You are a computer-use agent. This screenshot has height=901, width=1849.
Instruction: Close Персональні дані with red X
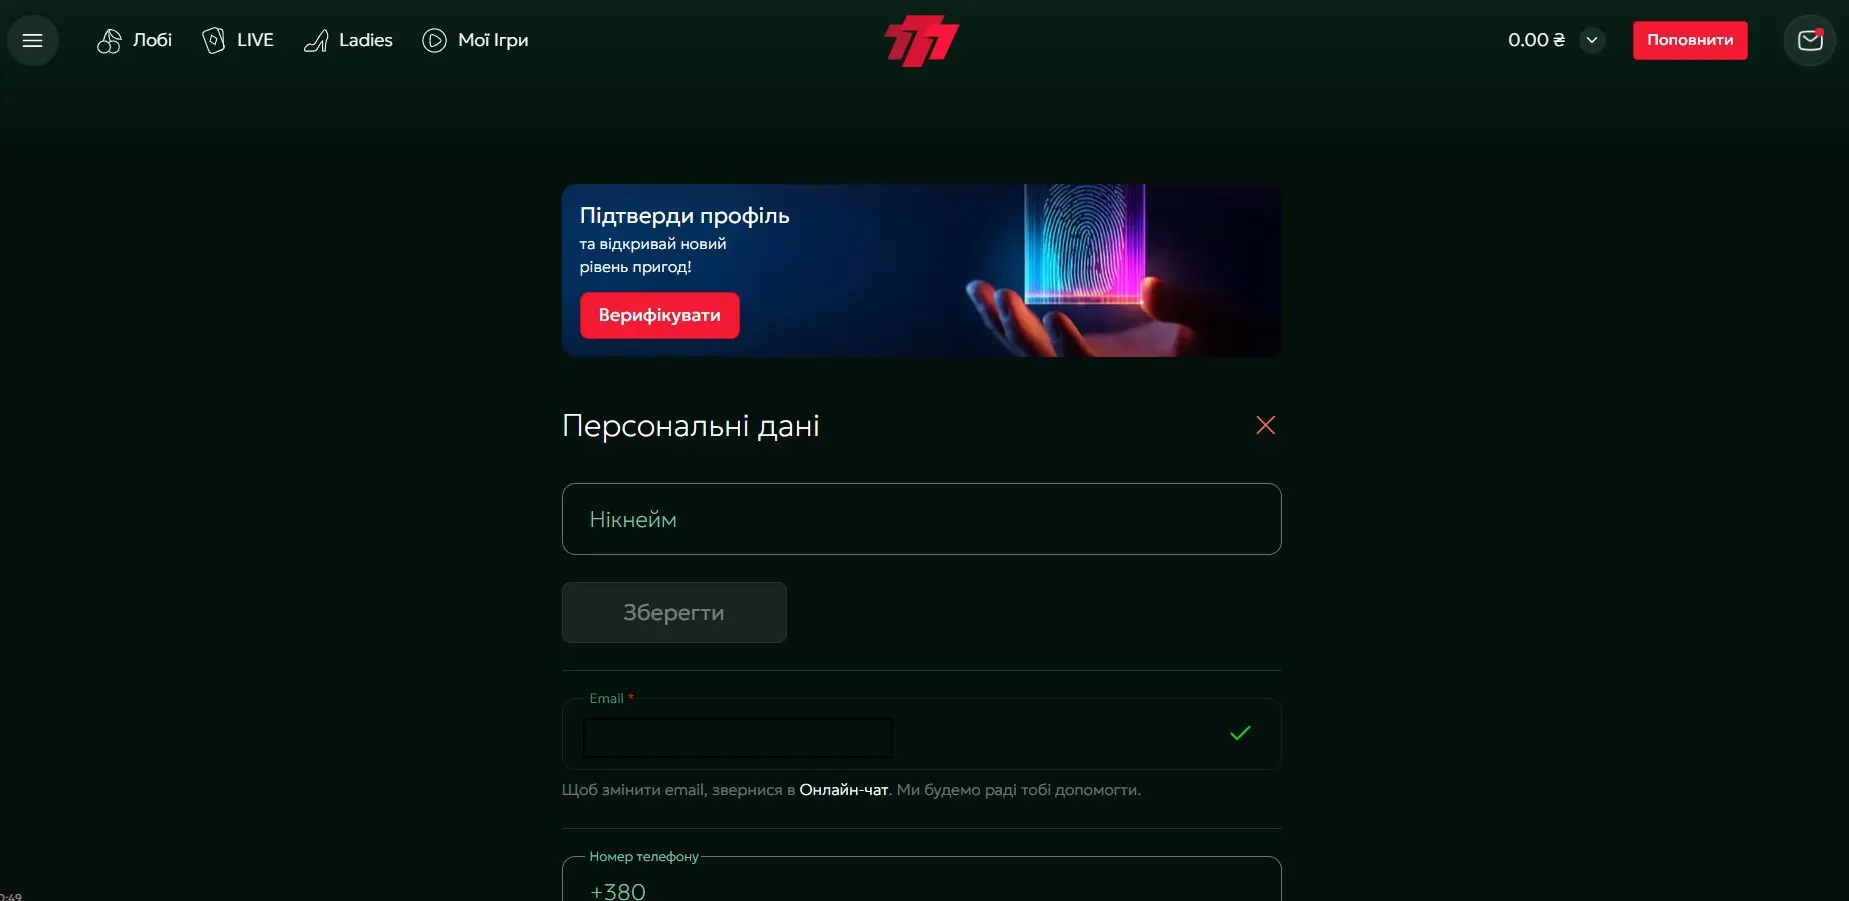[1265, 425]
